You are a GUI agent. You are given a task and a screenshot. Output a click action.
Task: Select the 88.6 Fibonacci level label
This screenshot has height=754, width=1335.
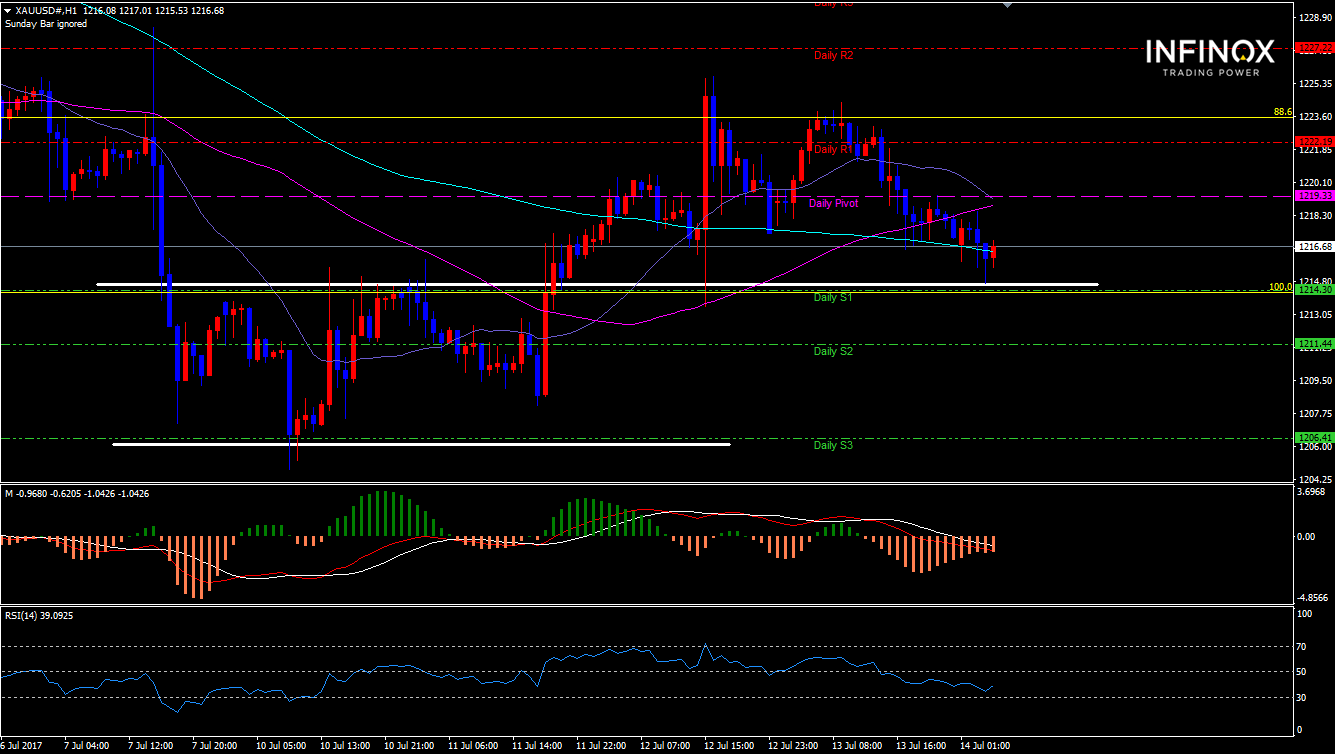1283,112
